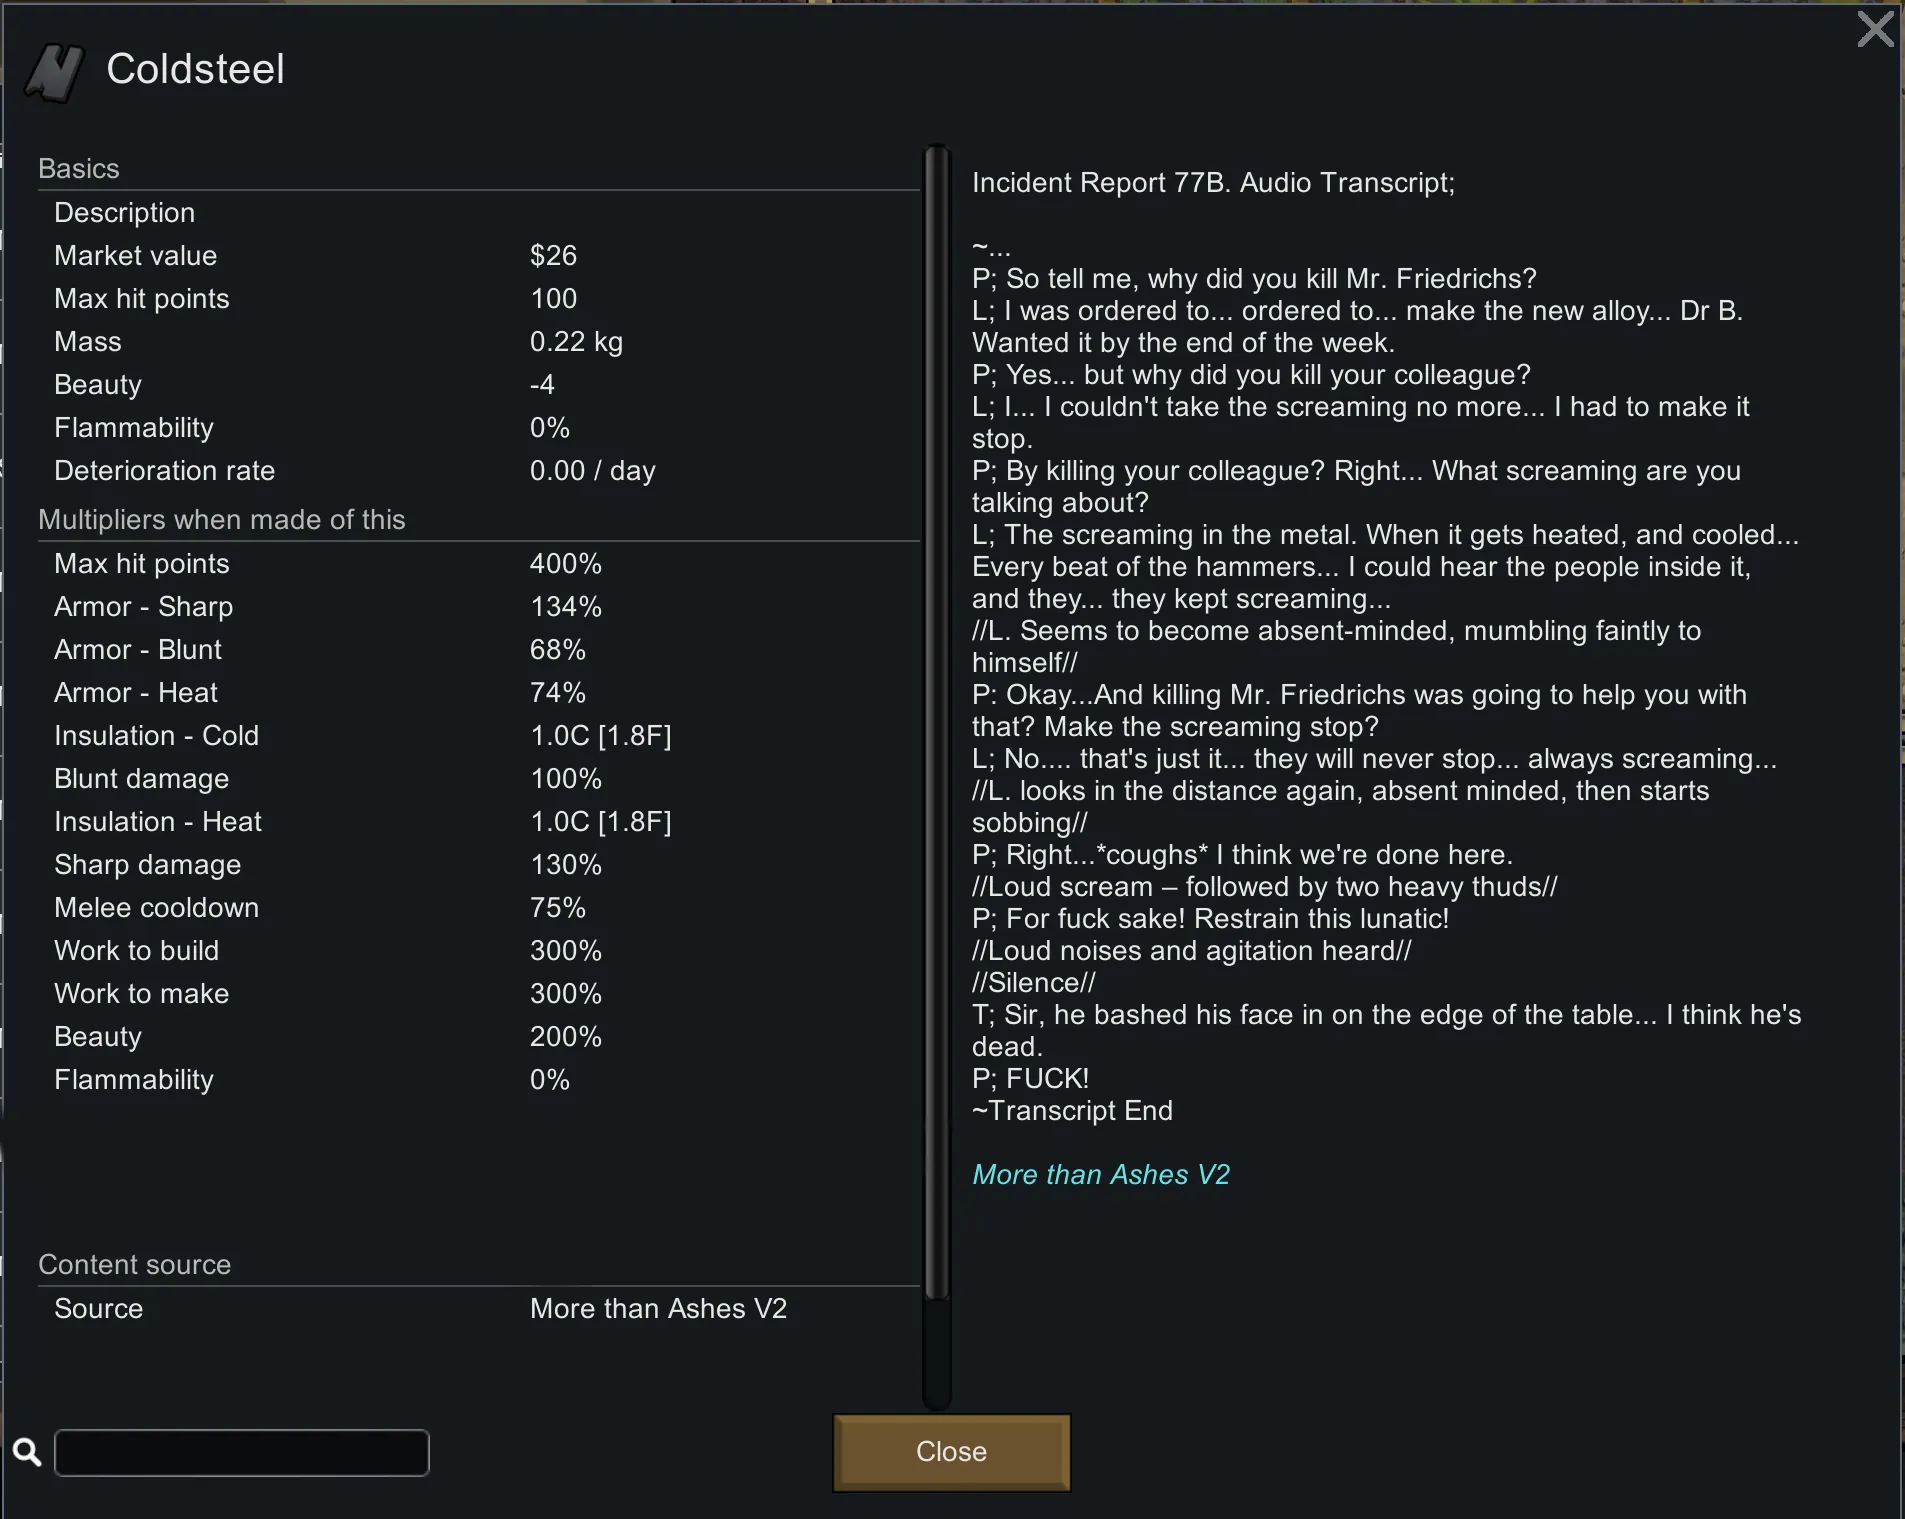Click the magnifying glass search icon
The width and height of the screenshot is (1905, 1519).
[x=27, y=1452]
